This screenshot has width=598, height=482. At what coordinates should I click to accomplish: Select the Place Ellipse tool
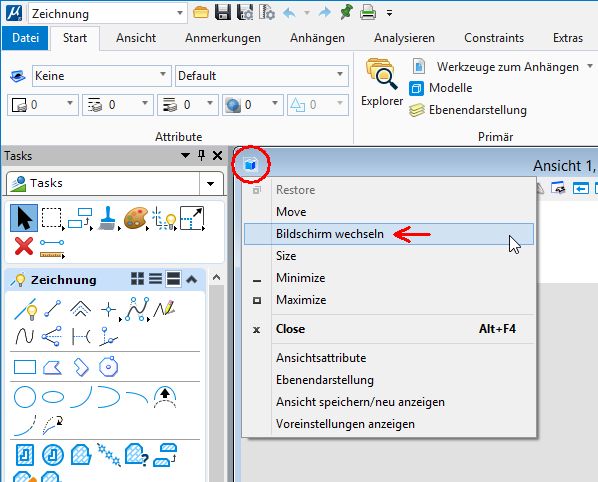pyautogui.click(x=53, y=397)
